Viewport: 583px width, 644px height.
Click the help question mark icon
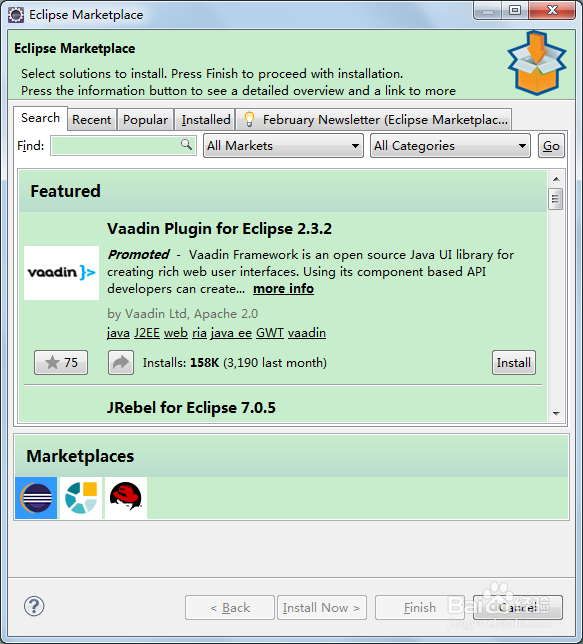[x=34, y=606]
